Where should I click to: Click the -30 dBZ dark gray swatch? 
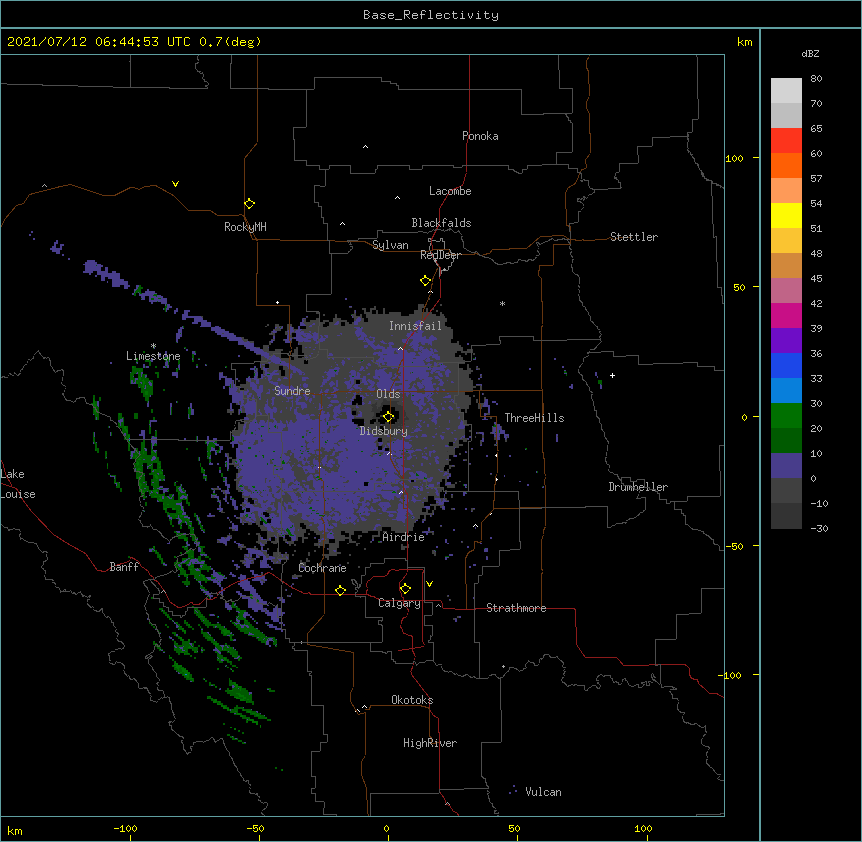[x=786, y=516]
